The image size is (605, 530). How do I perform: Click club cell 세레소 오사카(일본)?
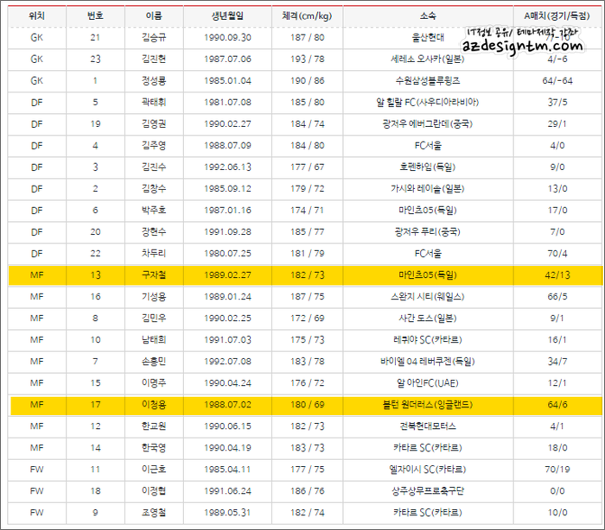tap(428, 59)
